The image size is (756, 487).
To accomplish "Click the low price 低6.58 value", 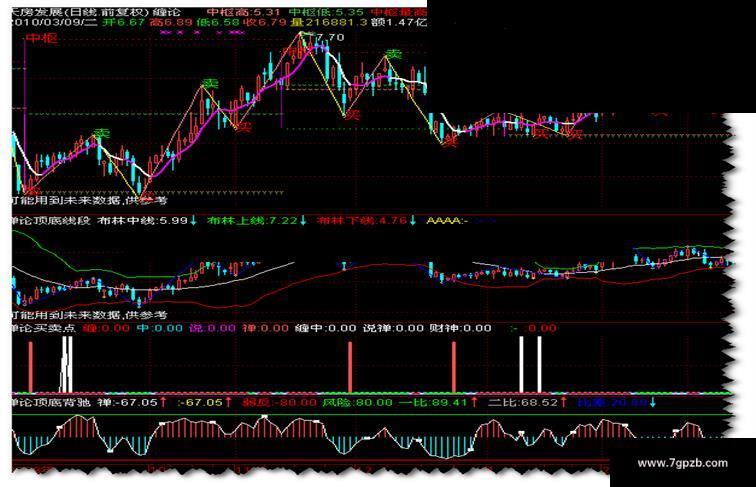I will [220, 22].
